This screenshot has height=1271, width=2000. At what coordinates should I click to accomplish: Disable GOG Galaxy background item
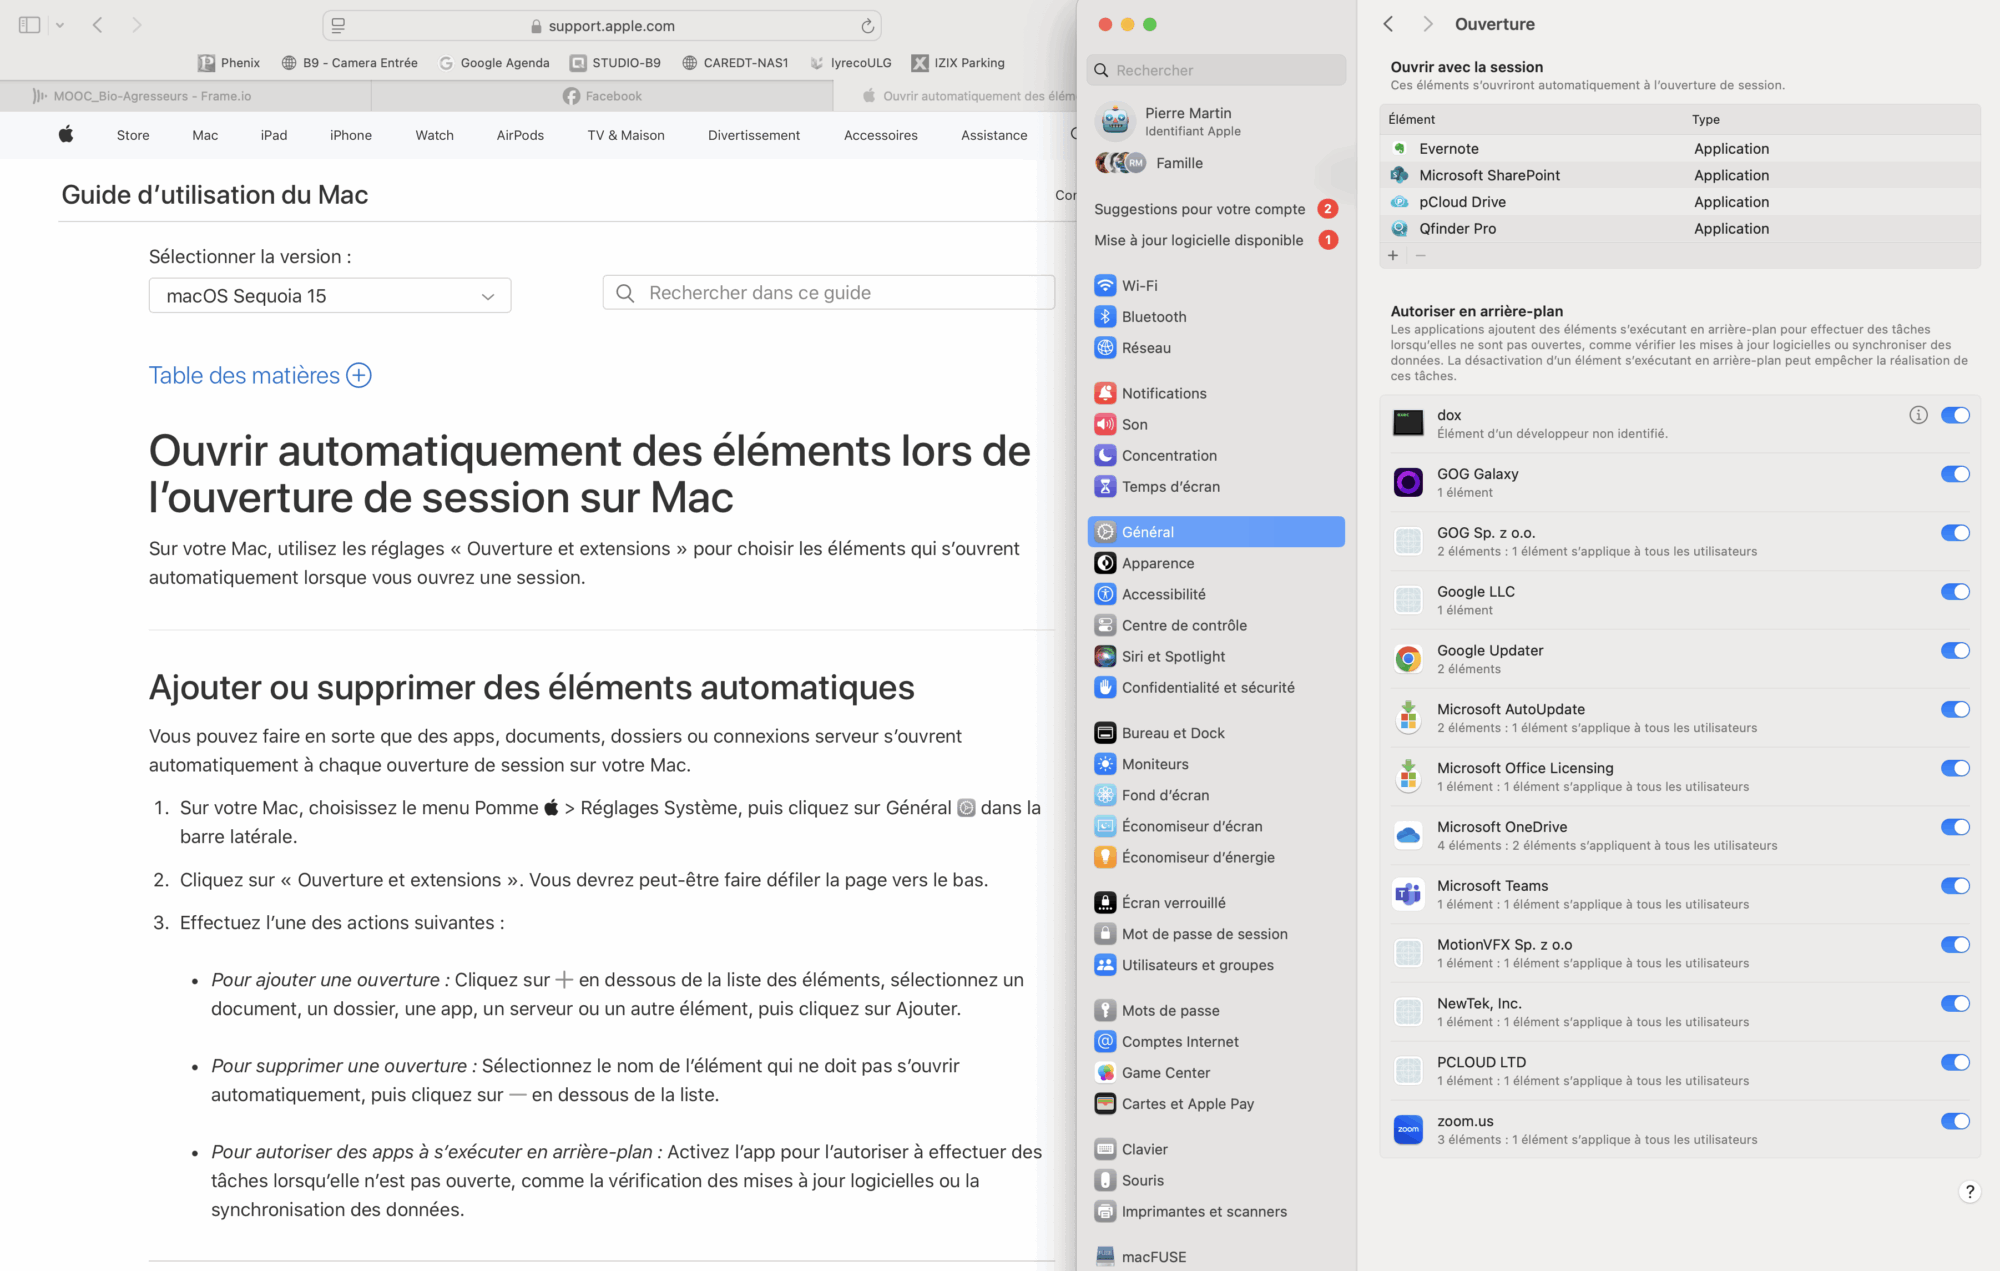1955,474
